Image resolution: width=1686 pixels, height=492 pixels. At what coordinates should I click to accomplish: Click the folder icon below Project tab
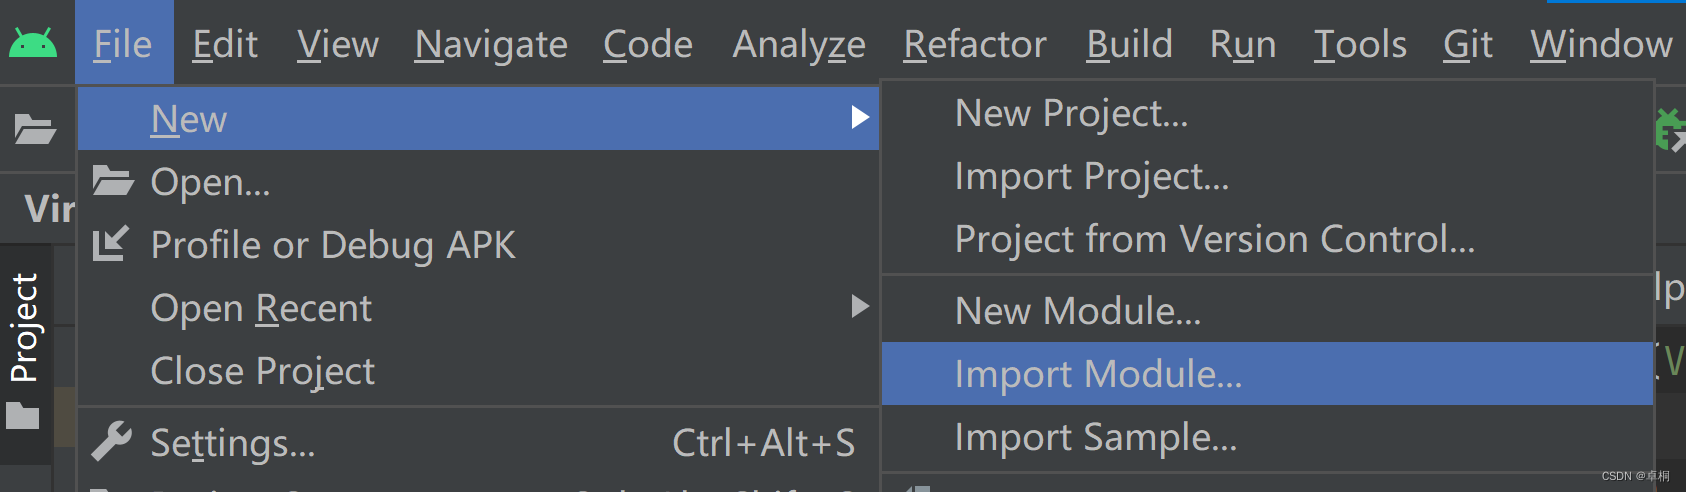click(x=23, y=415)
